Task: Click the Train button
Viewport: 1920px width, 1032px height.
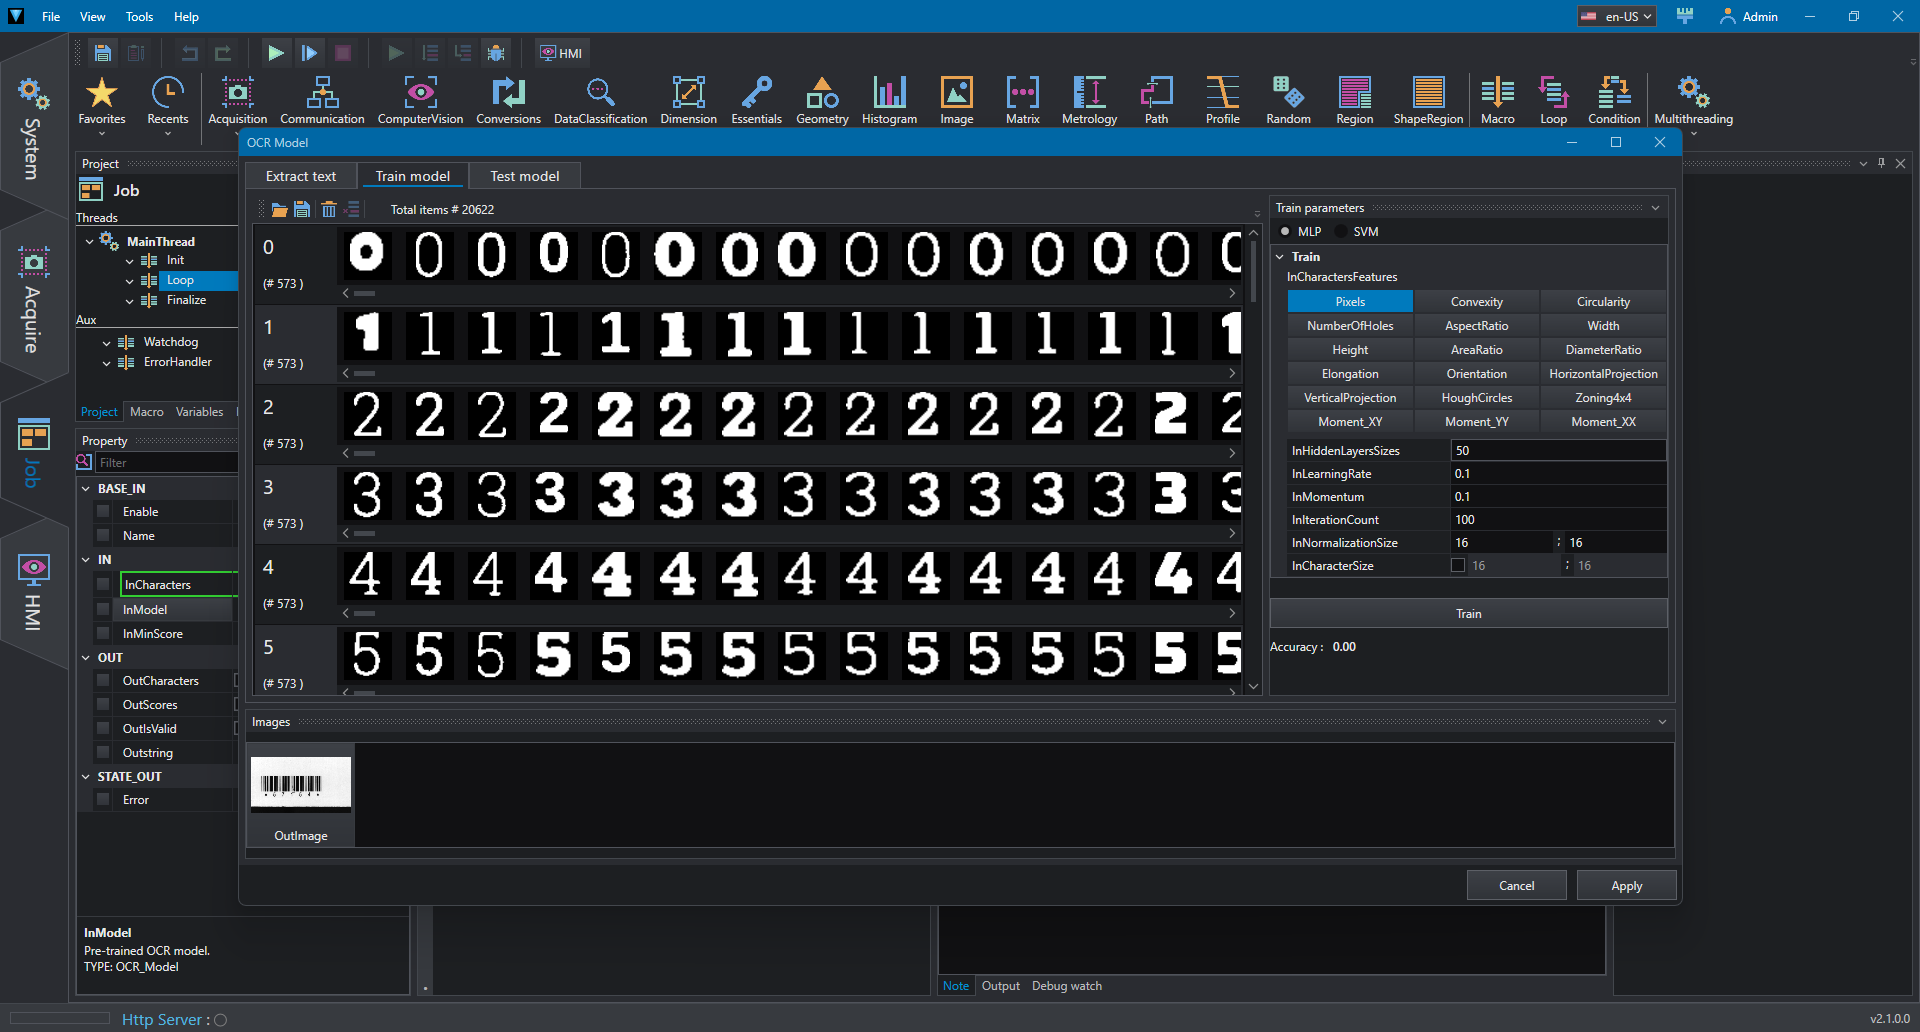Action: [x=1468, y=614]
